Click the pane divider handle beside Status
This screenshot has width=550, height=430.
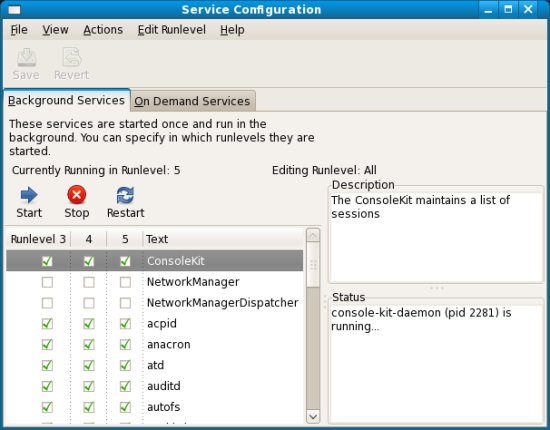(324, 302)
